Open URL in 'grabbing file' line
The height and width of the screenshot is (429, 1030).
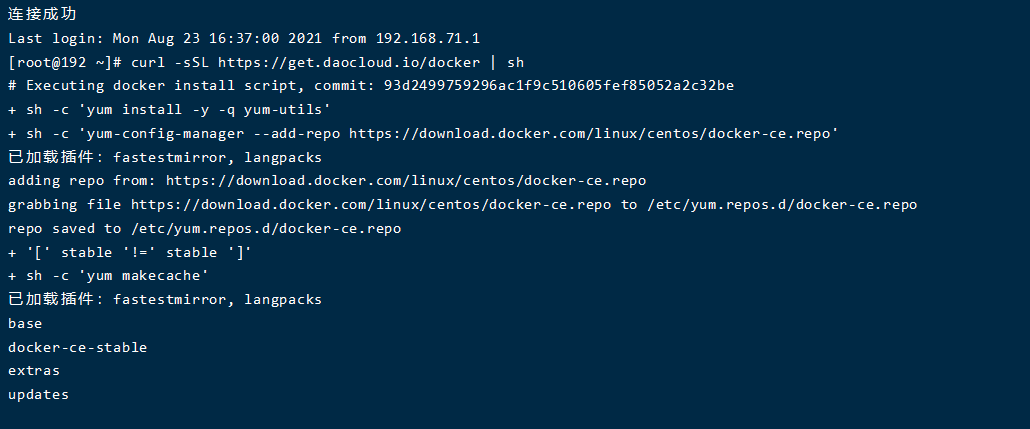[371, 204]
